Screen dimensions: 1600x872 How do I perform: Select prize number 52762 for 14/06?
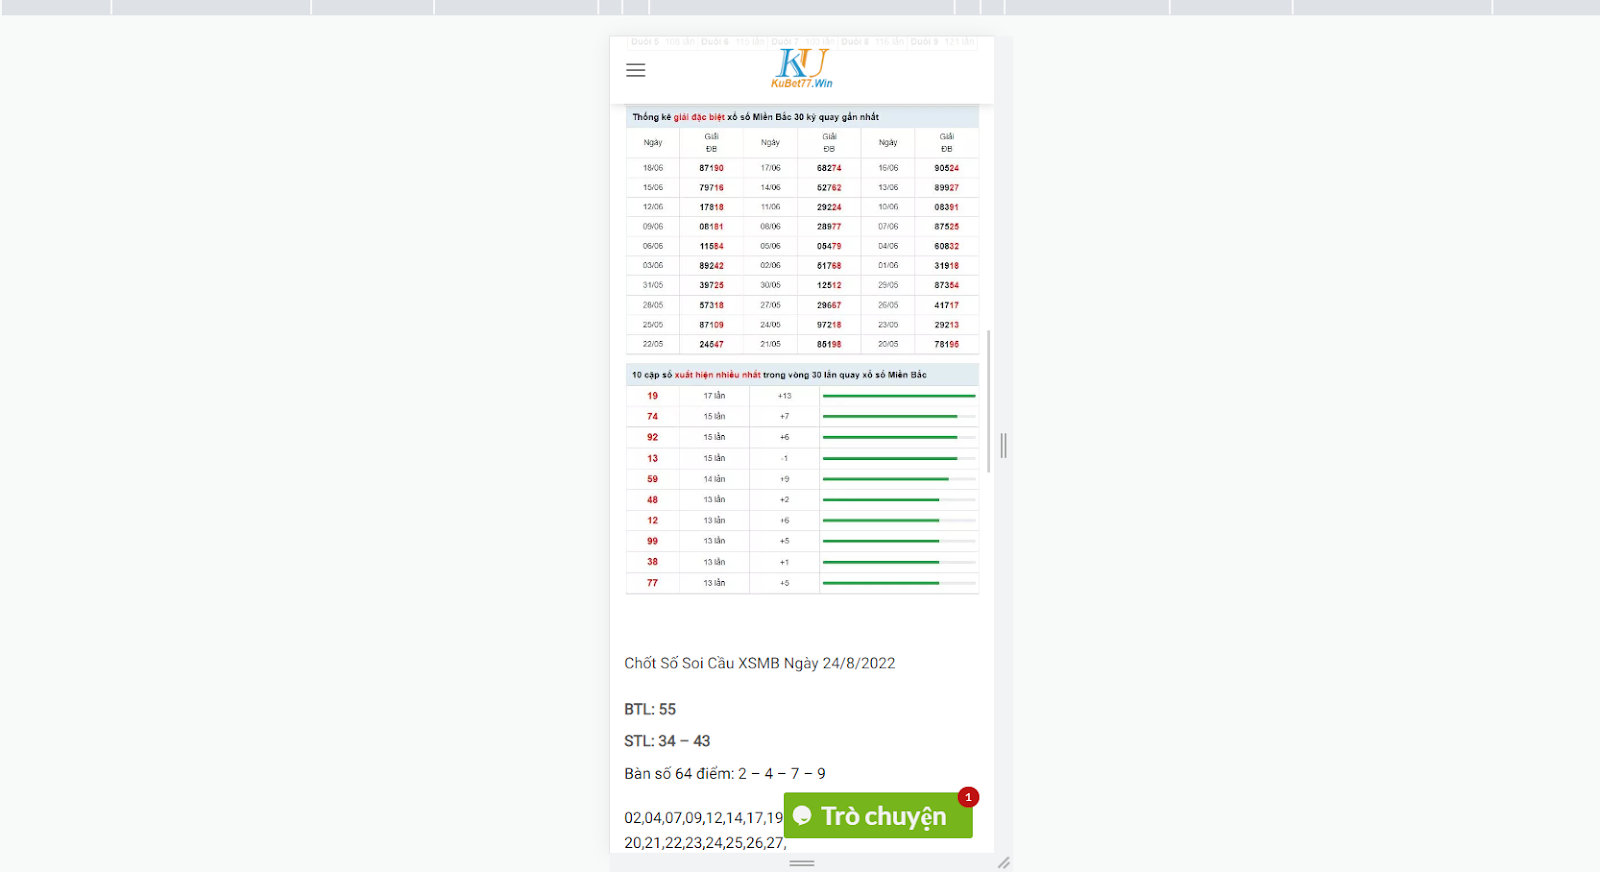pos(829,188)
